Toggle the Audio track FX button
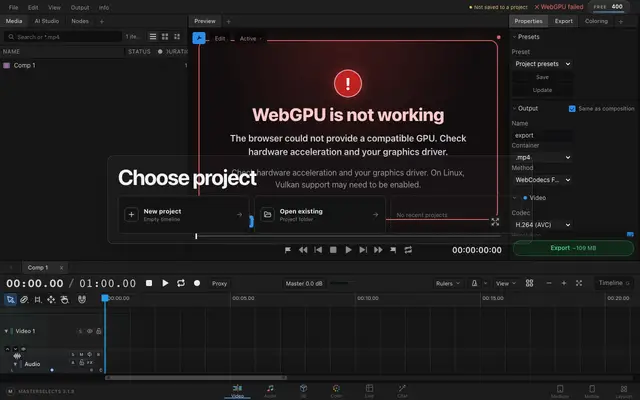Viewport: 640px width, 400px height. click(89, 362)
